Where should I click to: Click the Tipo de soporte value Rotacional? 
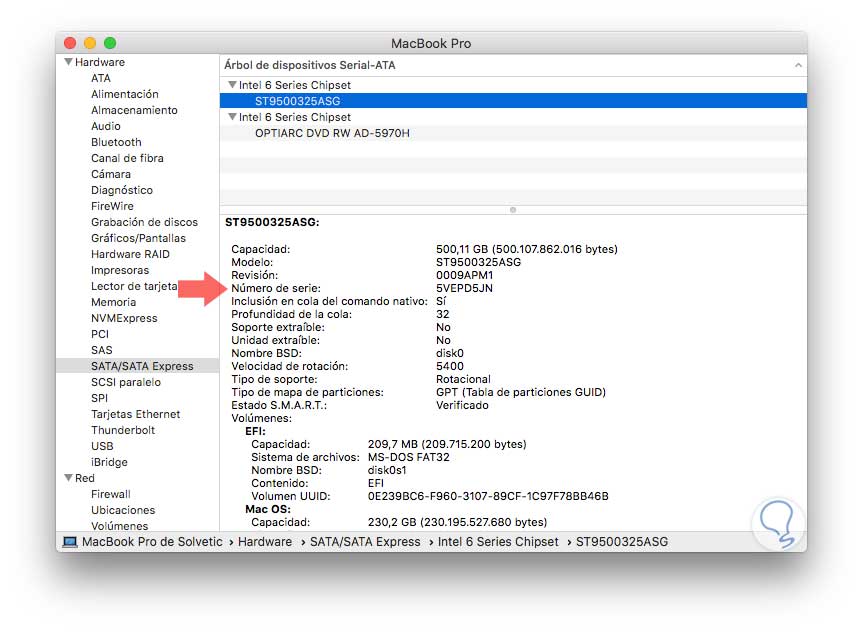point(463,379)
